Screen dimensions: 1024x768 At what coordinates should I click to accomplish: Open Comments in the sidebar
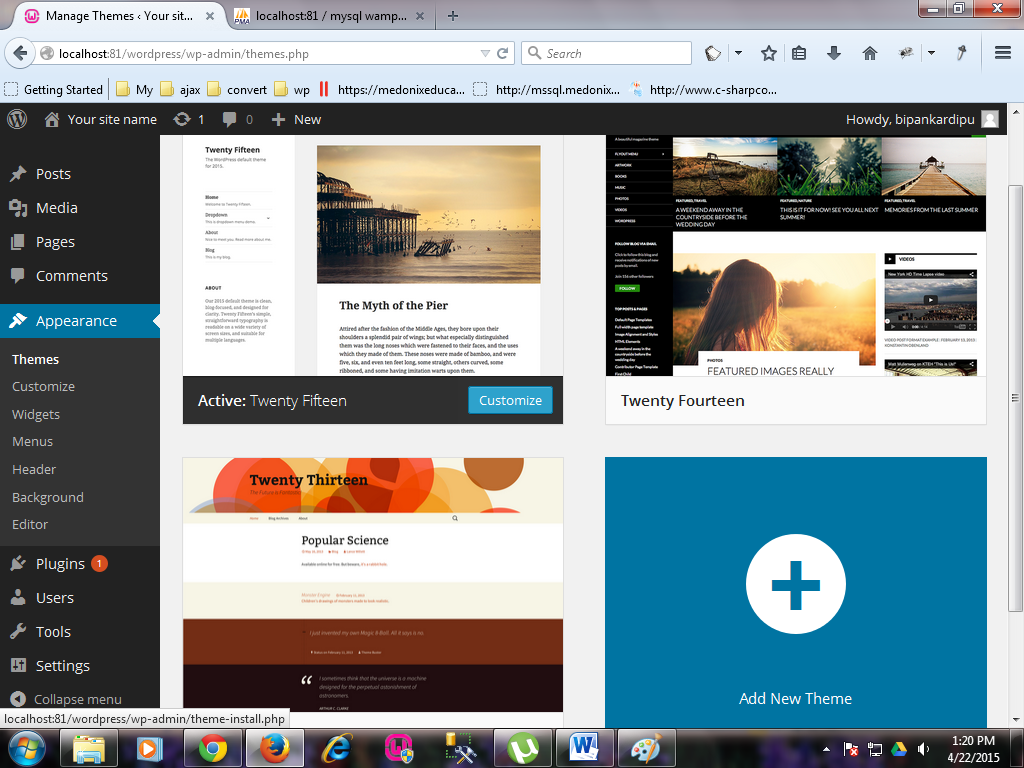click(x=72, y=276)
